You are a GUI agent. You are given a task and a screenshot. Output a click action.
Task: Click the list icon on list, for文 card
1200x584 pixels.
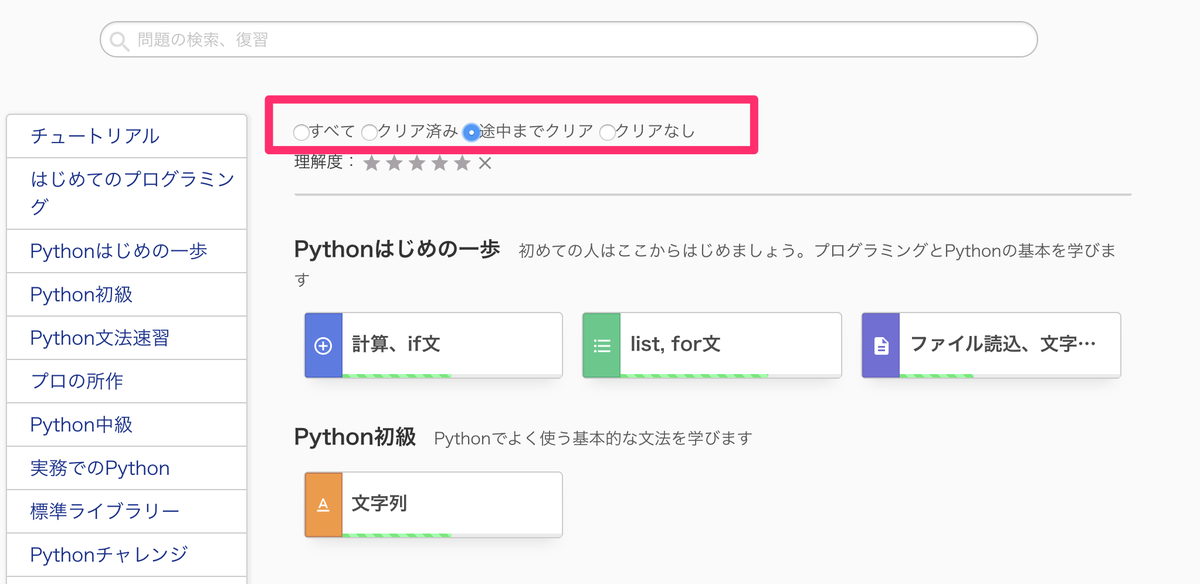(x=602, y=345)
